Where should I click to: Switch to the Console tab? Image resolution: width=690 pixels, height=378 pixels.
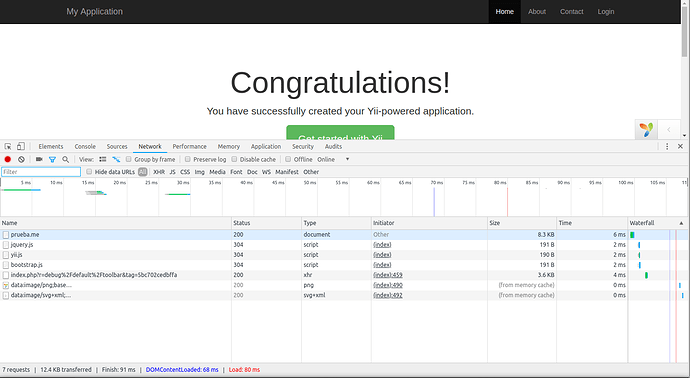85,147
